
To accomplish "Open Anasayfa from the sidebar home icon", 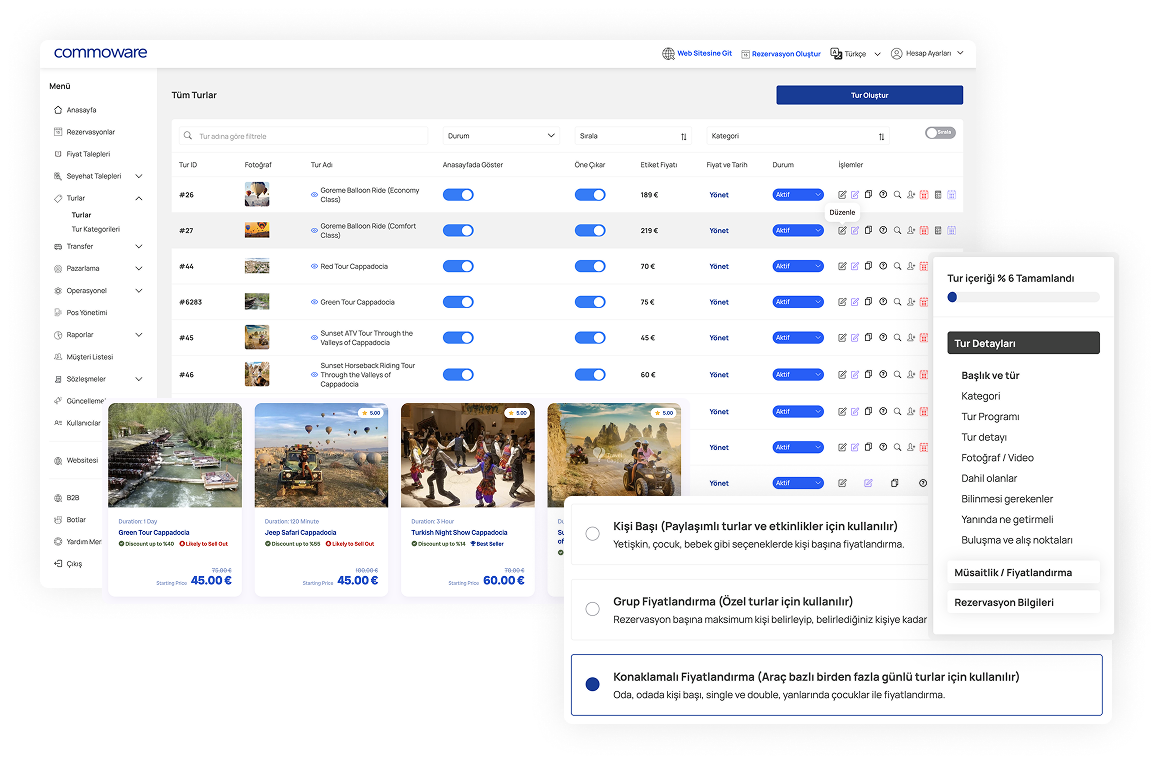I will point(58,110).
